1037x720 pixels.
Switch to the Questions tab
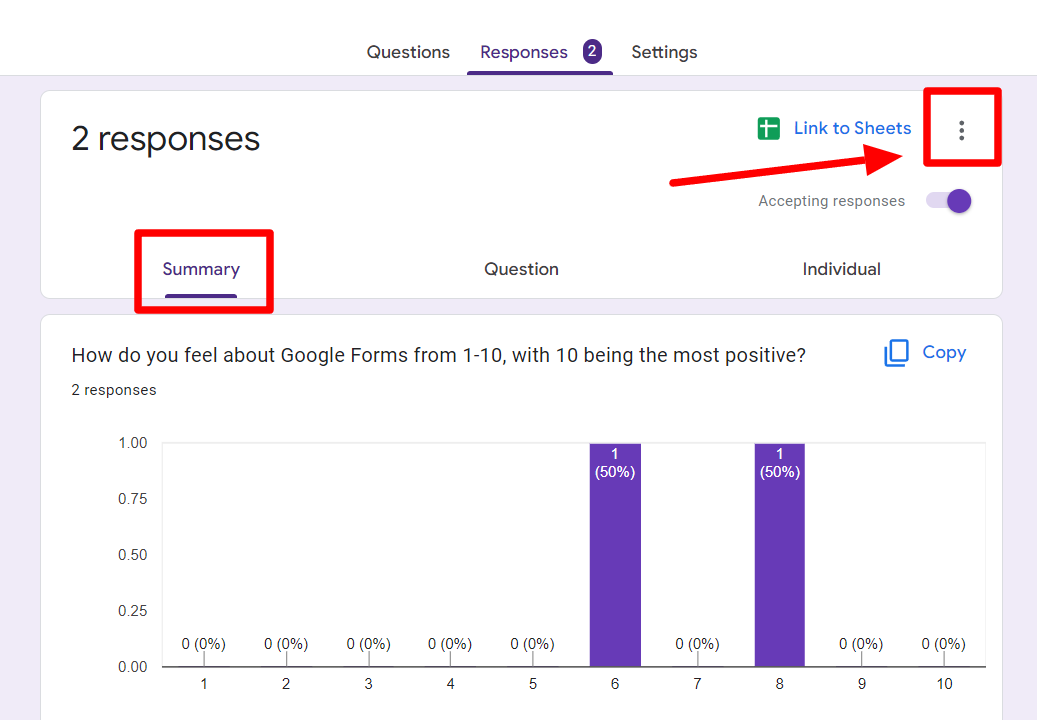(x=408, y=52)
